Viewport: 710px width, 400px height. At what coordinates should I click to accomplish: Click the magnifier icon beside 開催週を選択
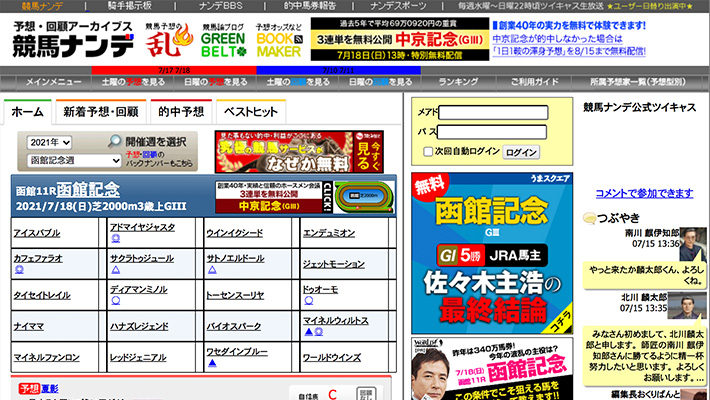tap(114, 141)
